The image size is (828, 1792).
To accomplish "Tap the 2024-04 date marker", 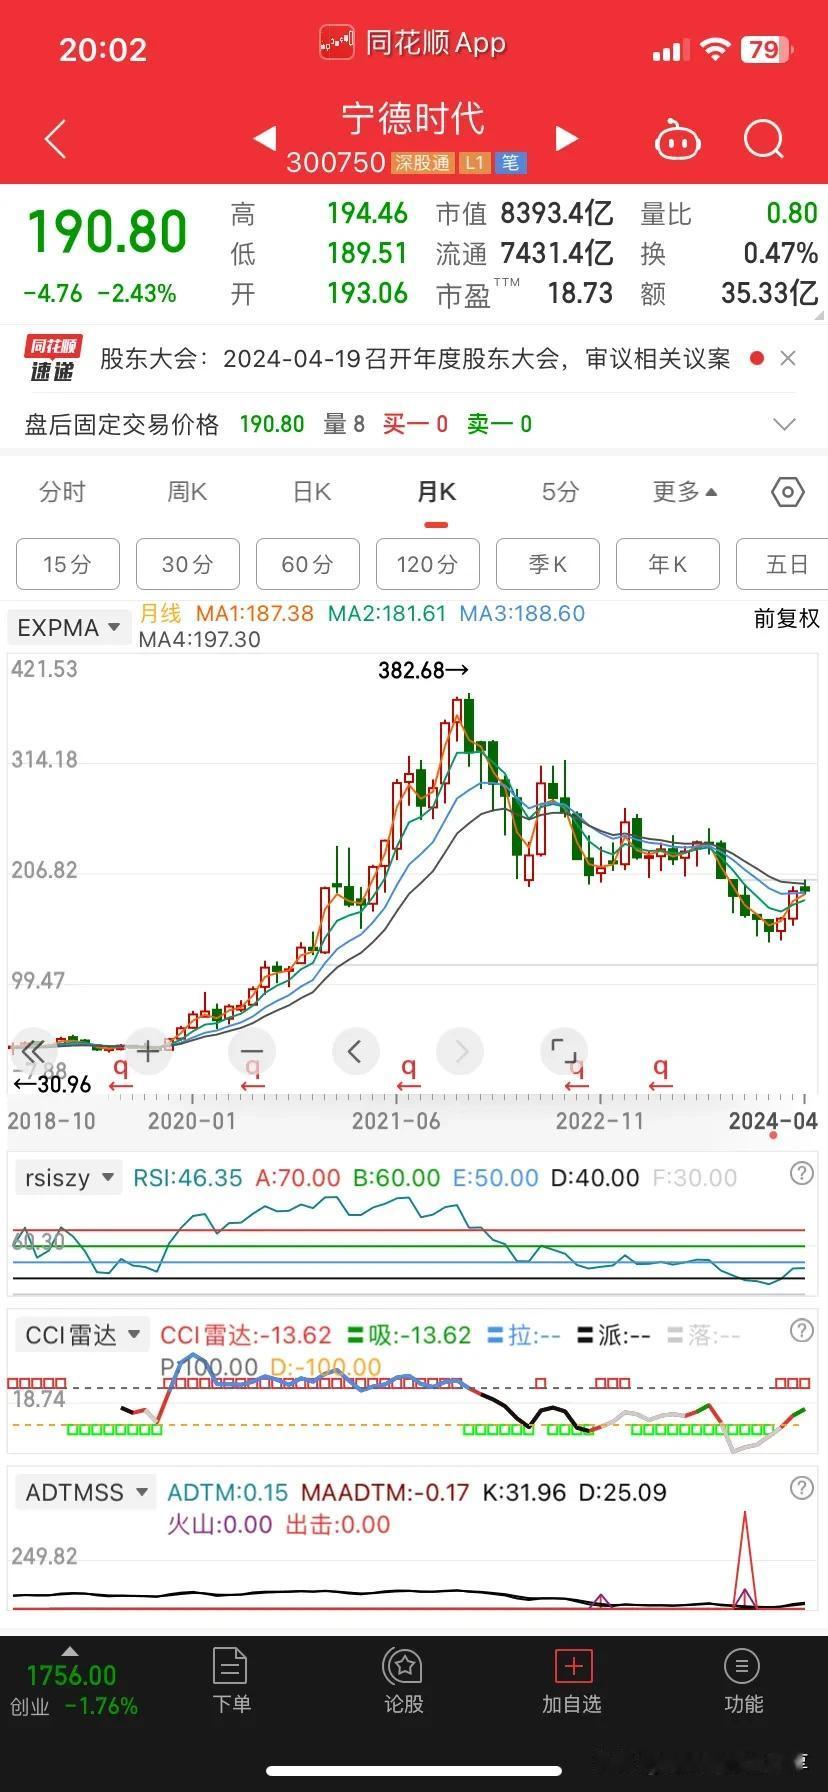I will point(773,1121).
